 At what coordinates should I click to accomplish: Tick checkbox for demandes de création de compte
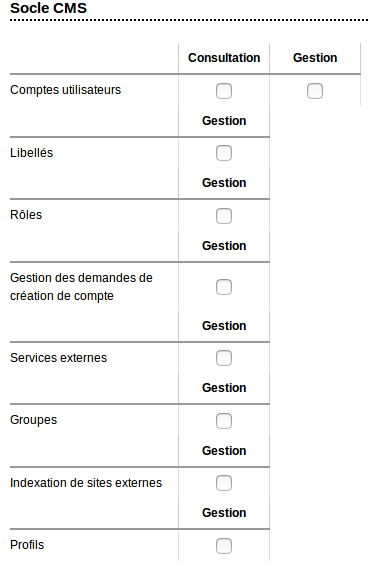pyautogui.click(x=224, y=287)
